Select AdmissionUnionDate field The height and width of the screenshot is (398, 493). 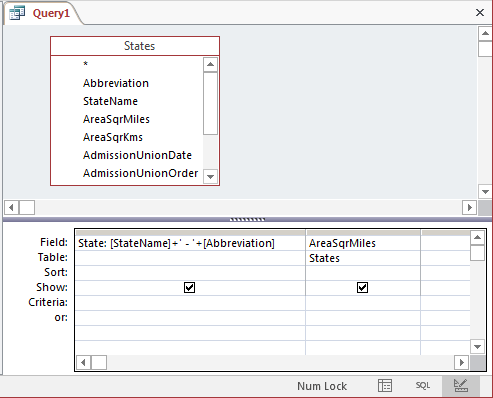click(137, 155)
